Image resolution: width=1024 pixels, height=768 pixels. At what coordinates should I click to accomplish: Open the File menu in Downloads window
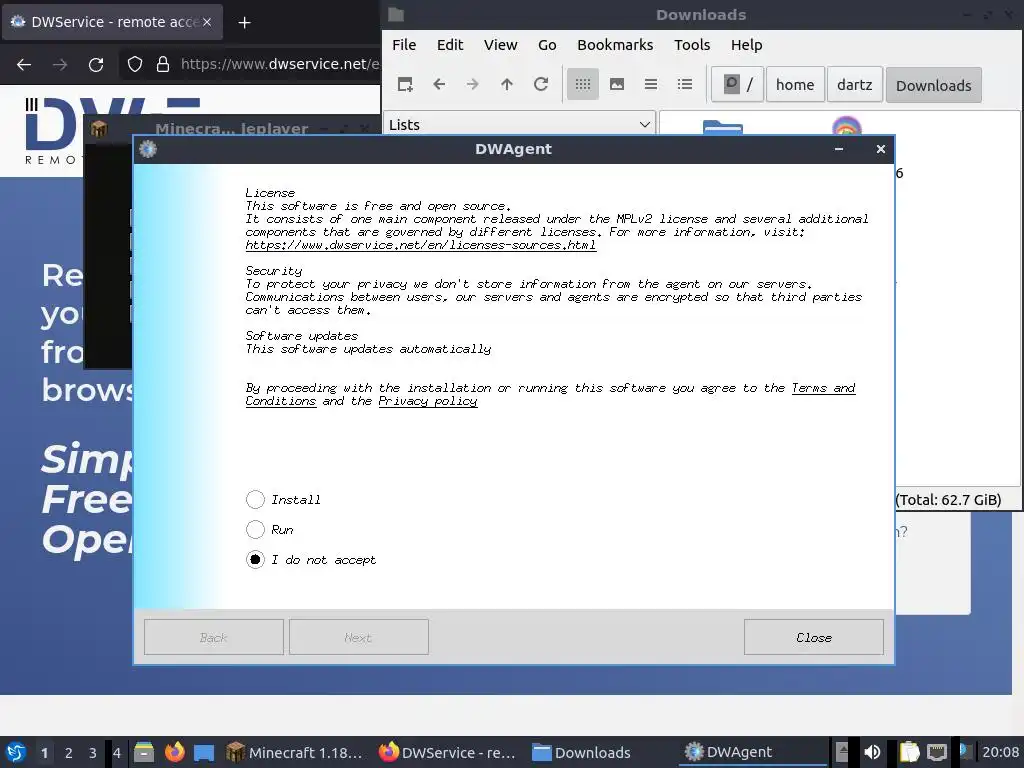(x=404, y=45)
